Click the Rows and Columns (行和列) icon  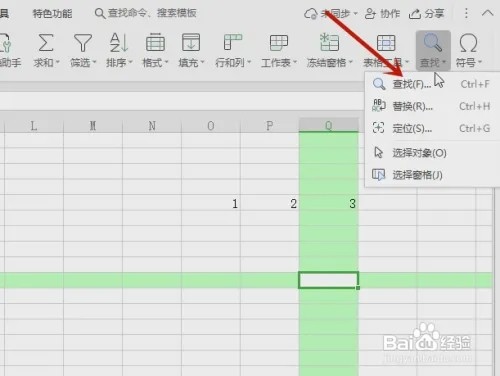(x=233, y=43)
